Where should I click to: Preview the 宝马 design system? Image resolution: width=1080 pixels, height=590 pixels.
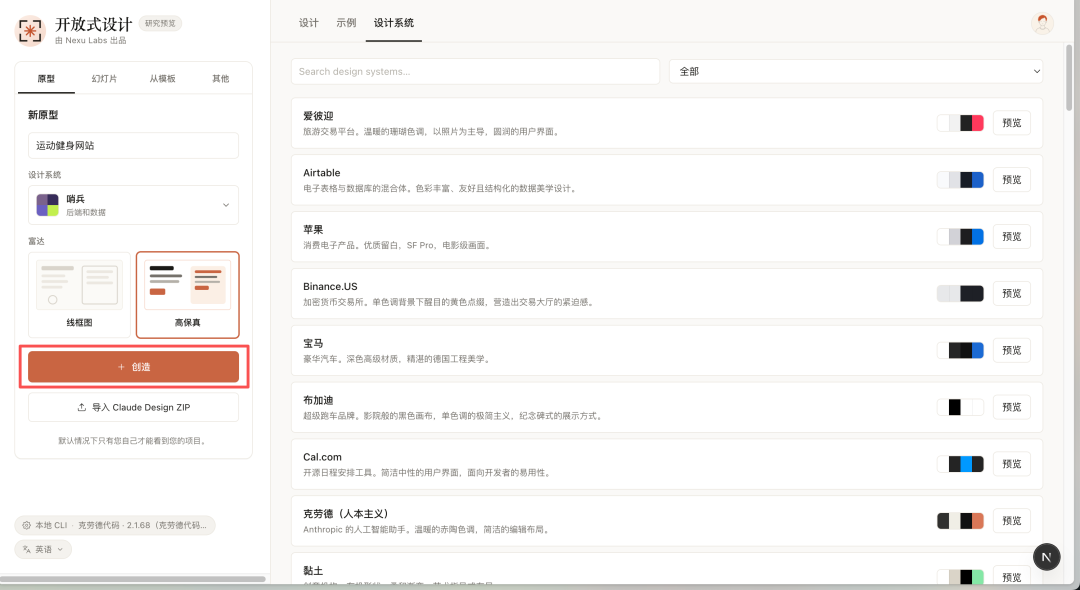pos(1012,350)
